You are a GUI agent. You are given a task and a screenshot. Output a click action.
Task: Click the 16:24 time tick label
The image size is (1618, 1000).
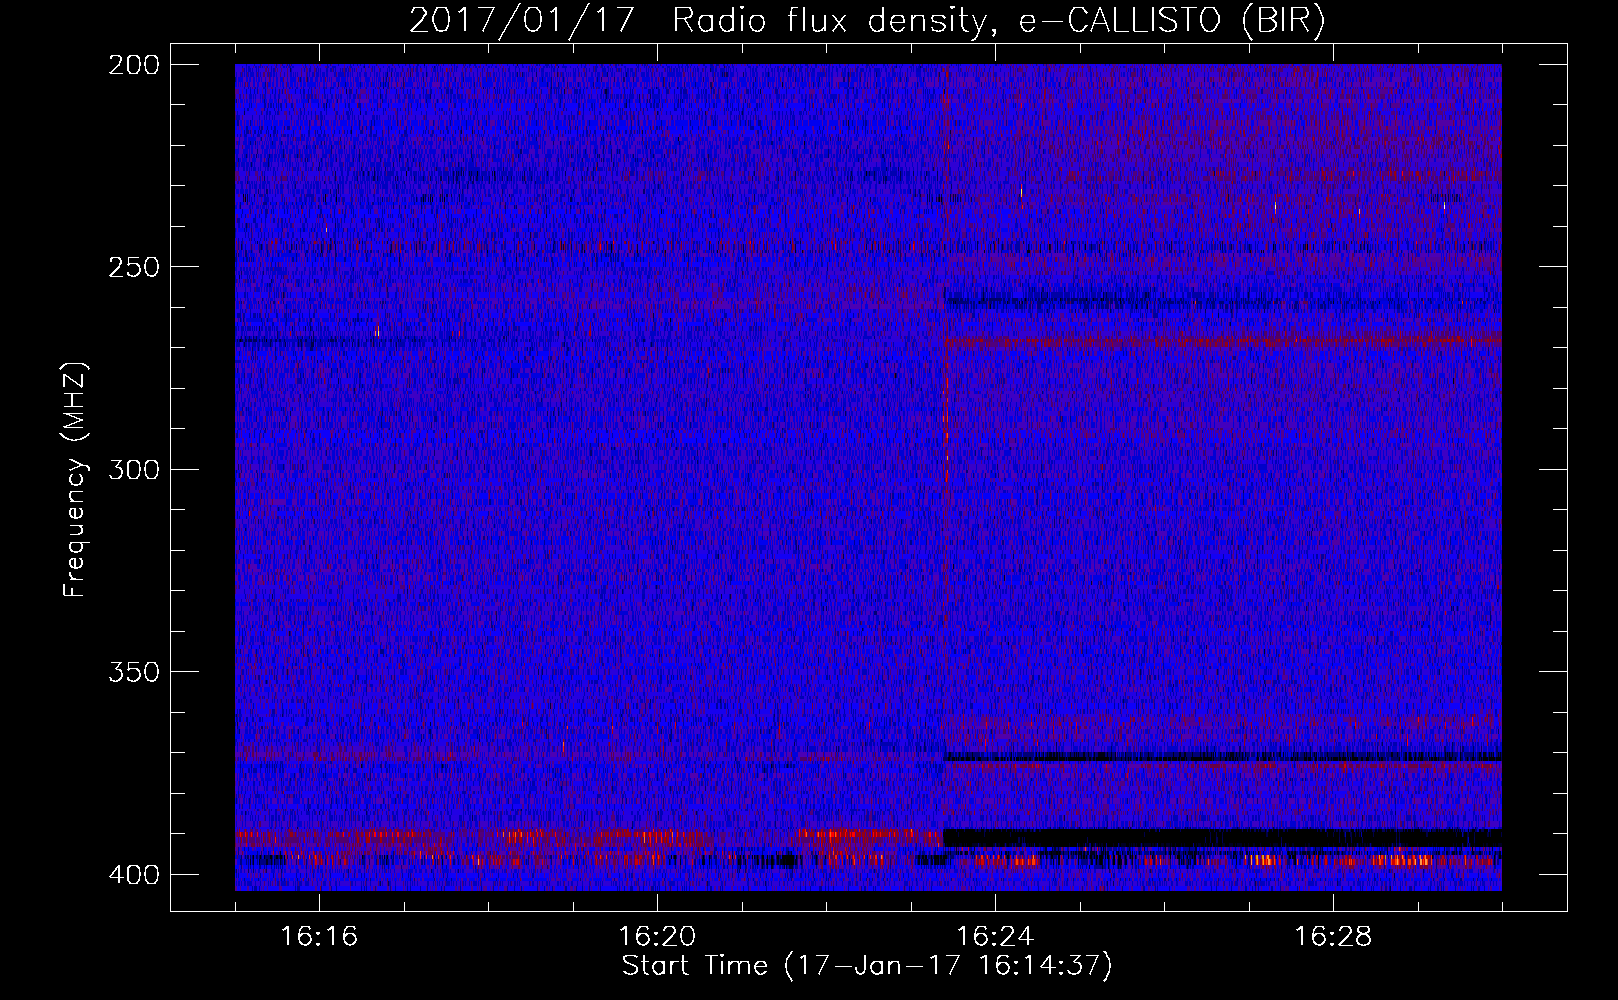point(995,936)
